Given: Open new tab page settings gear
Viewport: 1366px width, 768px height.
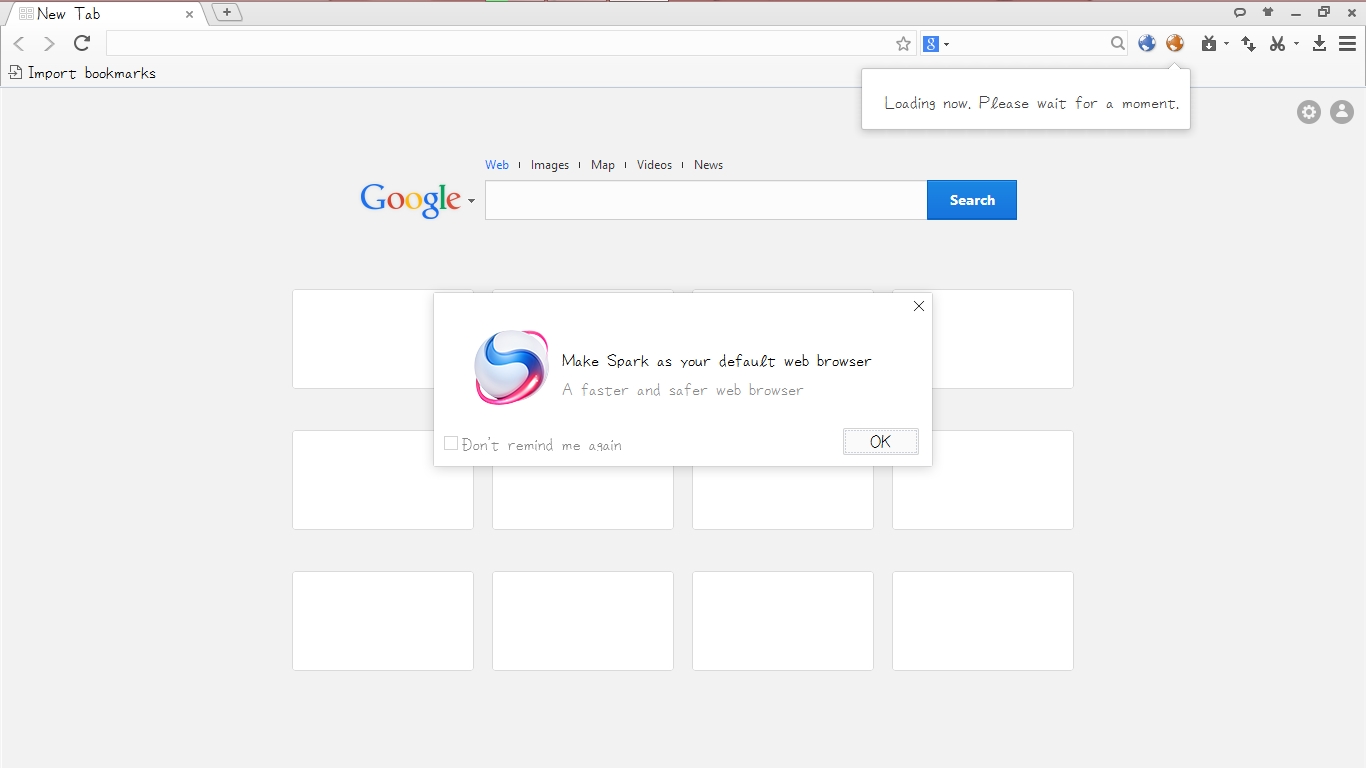Looking at the screenshot, I should click(x=1309, y=112).
